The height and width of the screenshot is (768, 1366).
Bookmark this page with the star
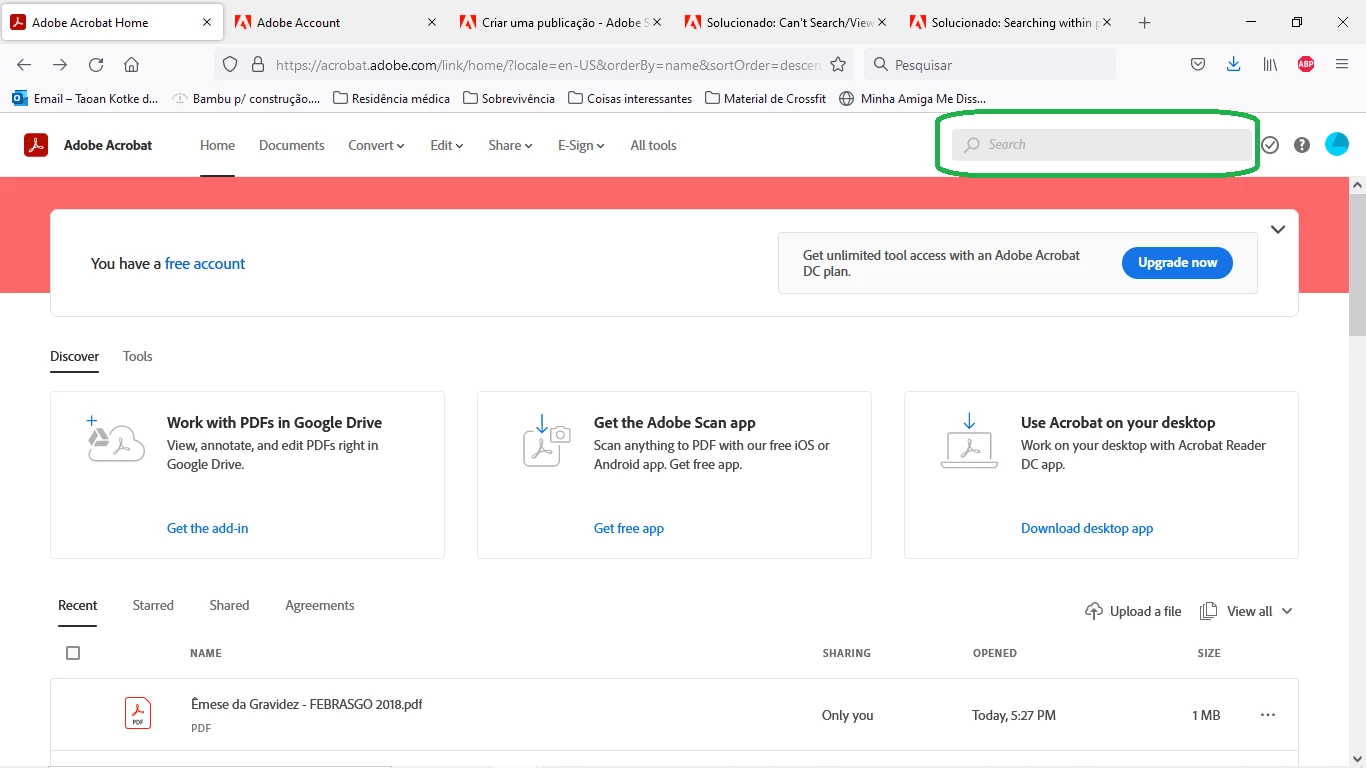click(838, 64)
